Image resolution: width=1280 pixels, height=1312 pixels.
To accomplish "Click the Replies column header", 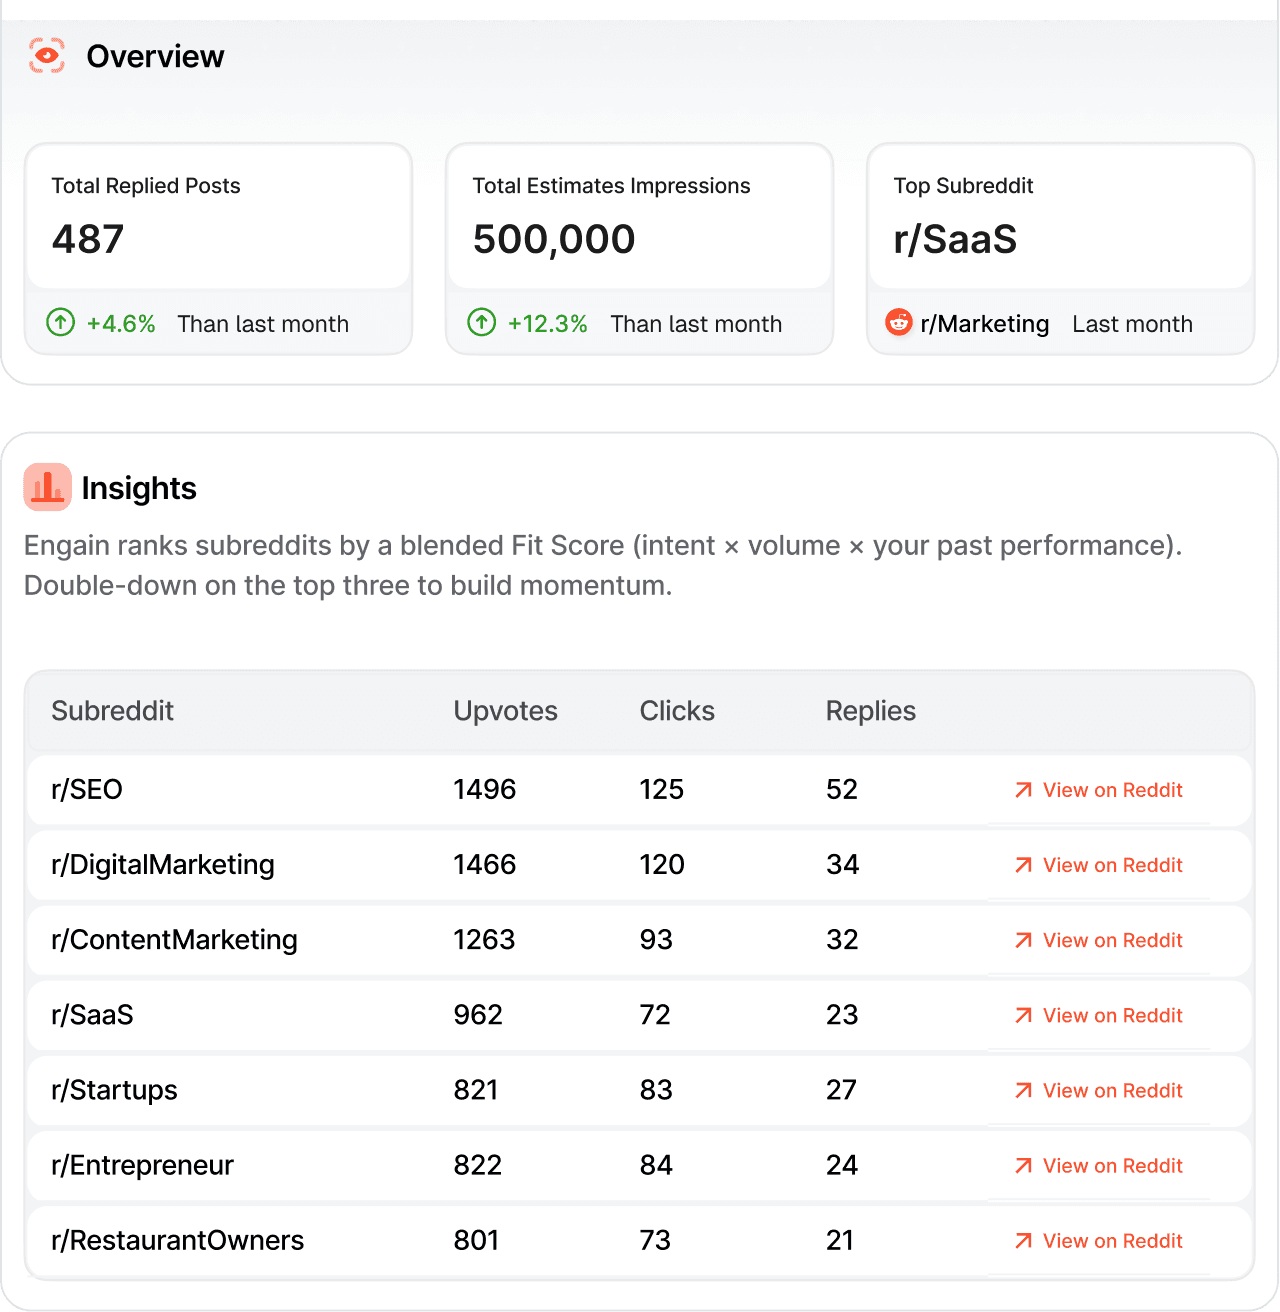I will point(870,711).
